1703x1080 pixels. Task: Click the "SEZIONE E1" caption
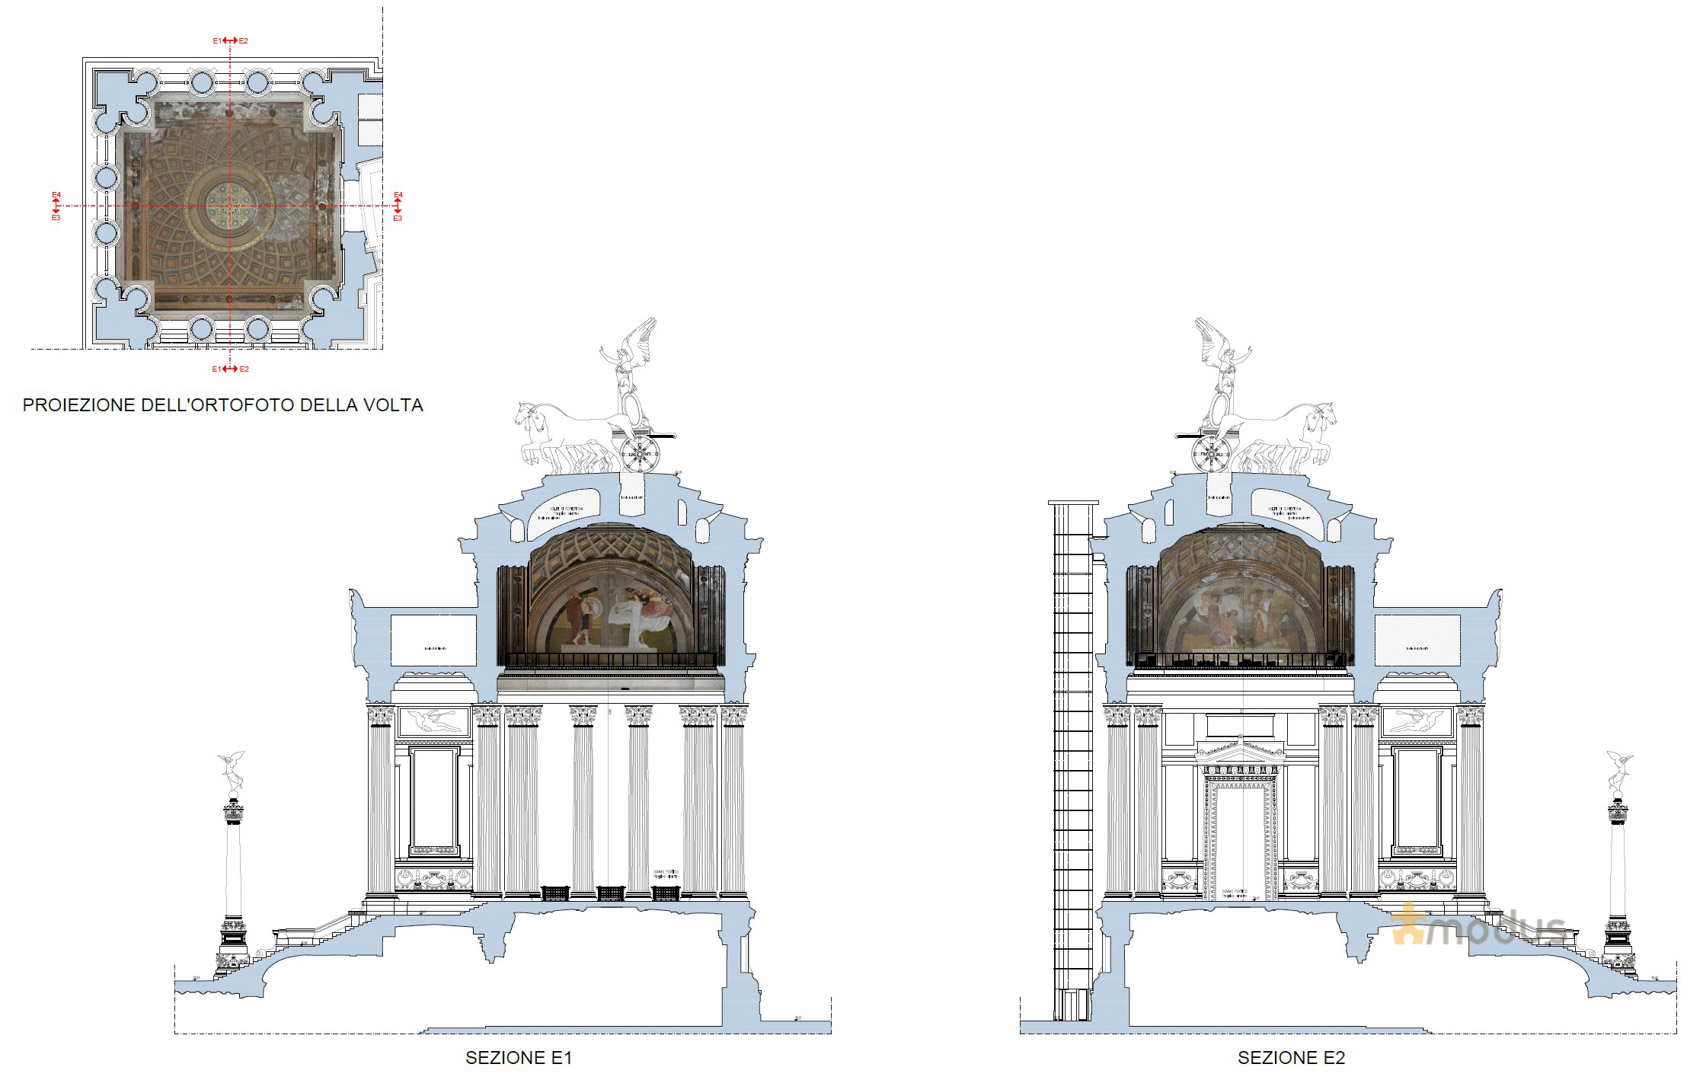point(518,1057)
